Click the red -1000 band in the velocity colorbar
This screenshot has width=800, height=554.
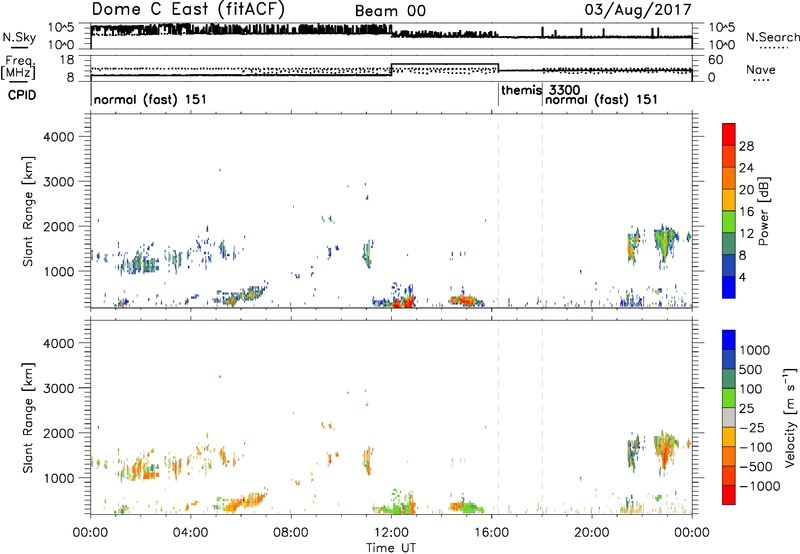point(729,495)
